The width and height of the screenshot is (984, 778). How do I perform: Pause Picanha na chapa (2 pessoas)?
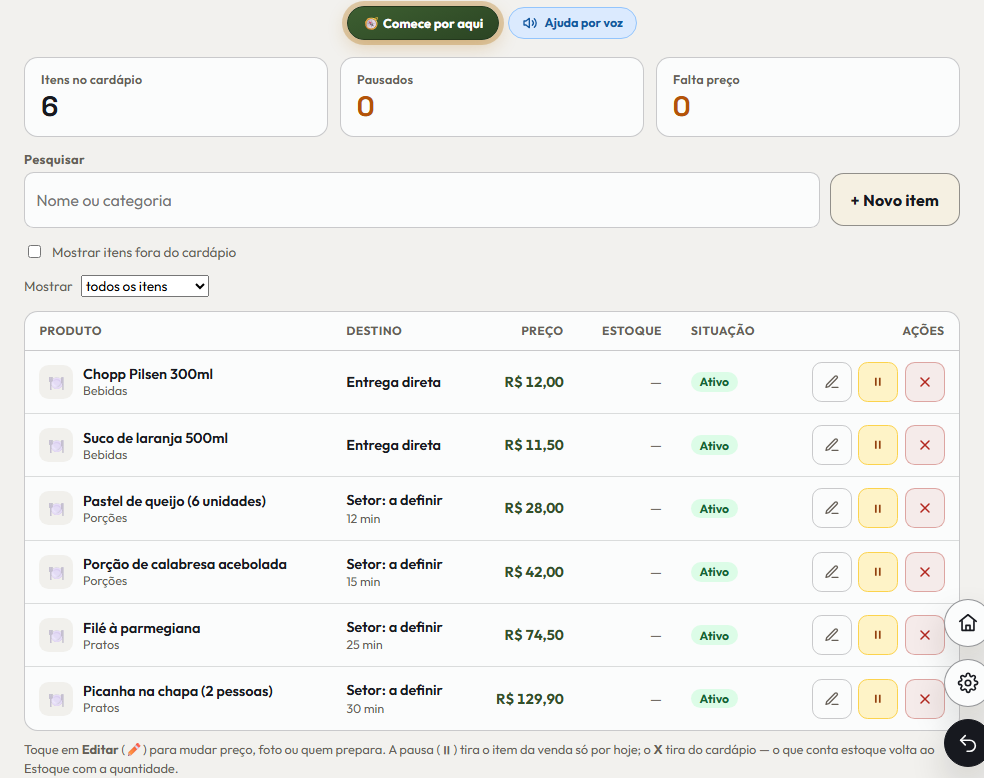pyautogui.click(x=878, y=699)
